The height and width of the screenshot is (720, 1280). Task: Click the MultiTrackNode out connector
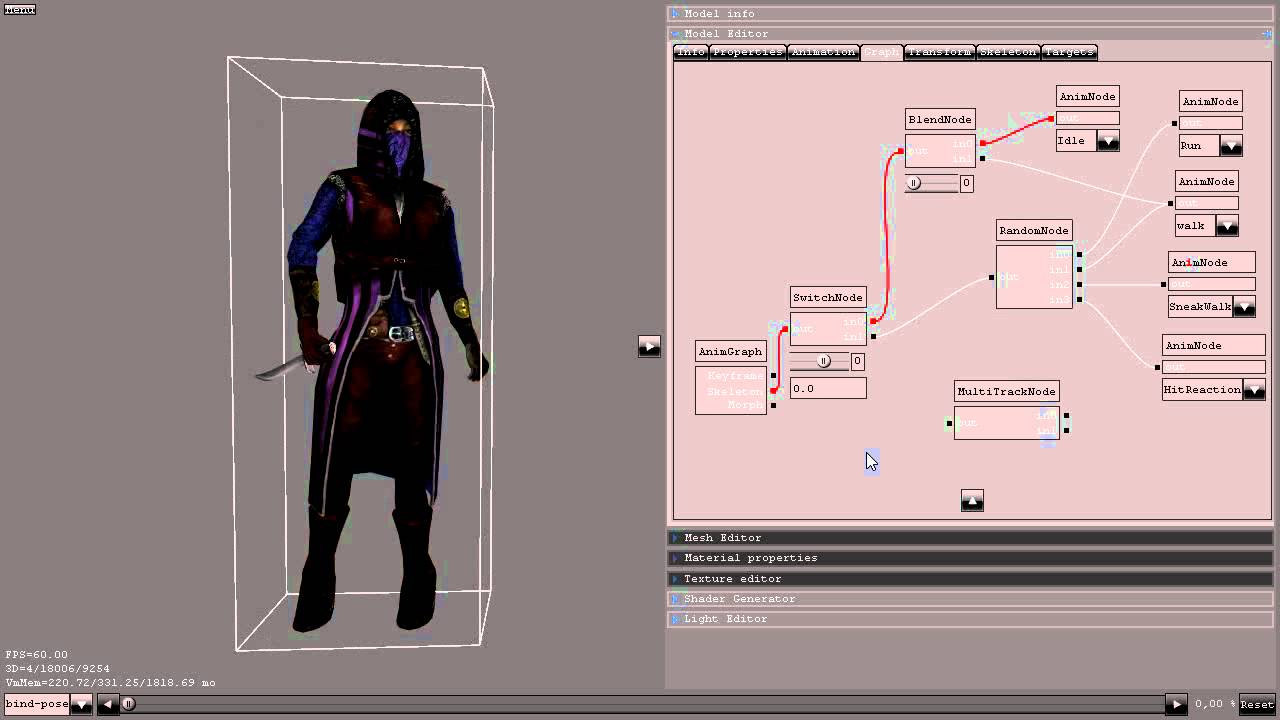point(949,423)
